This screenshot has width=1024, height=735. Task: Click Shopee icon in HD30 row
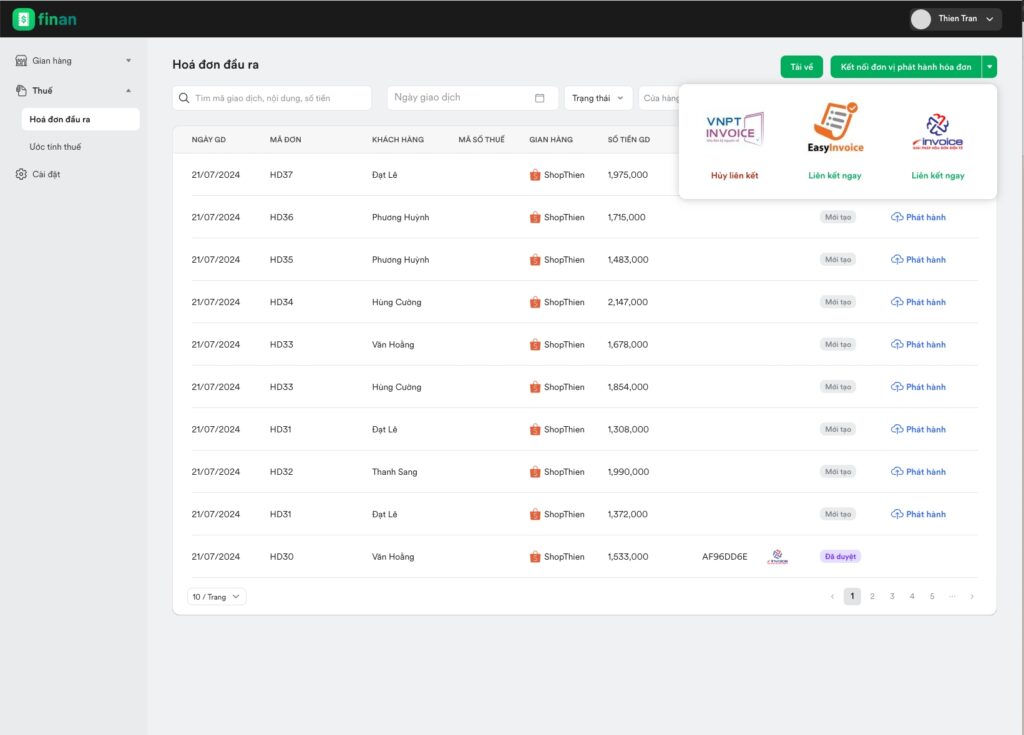pyautogui.click(x=535, y=557)
